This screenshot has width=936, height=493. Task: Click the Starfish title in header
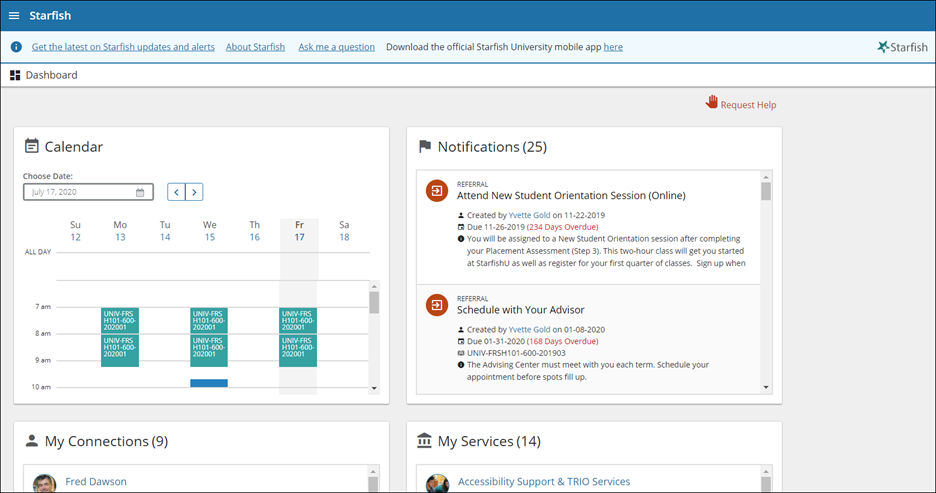(x=50, y=16)
